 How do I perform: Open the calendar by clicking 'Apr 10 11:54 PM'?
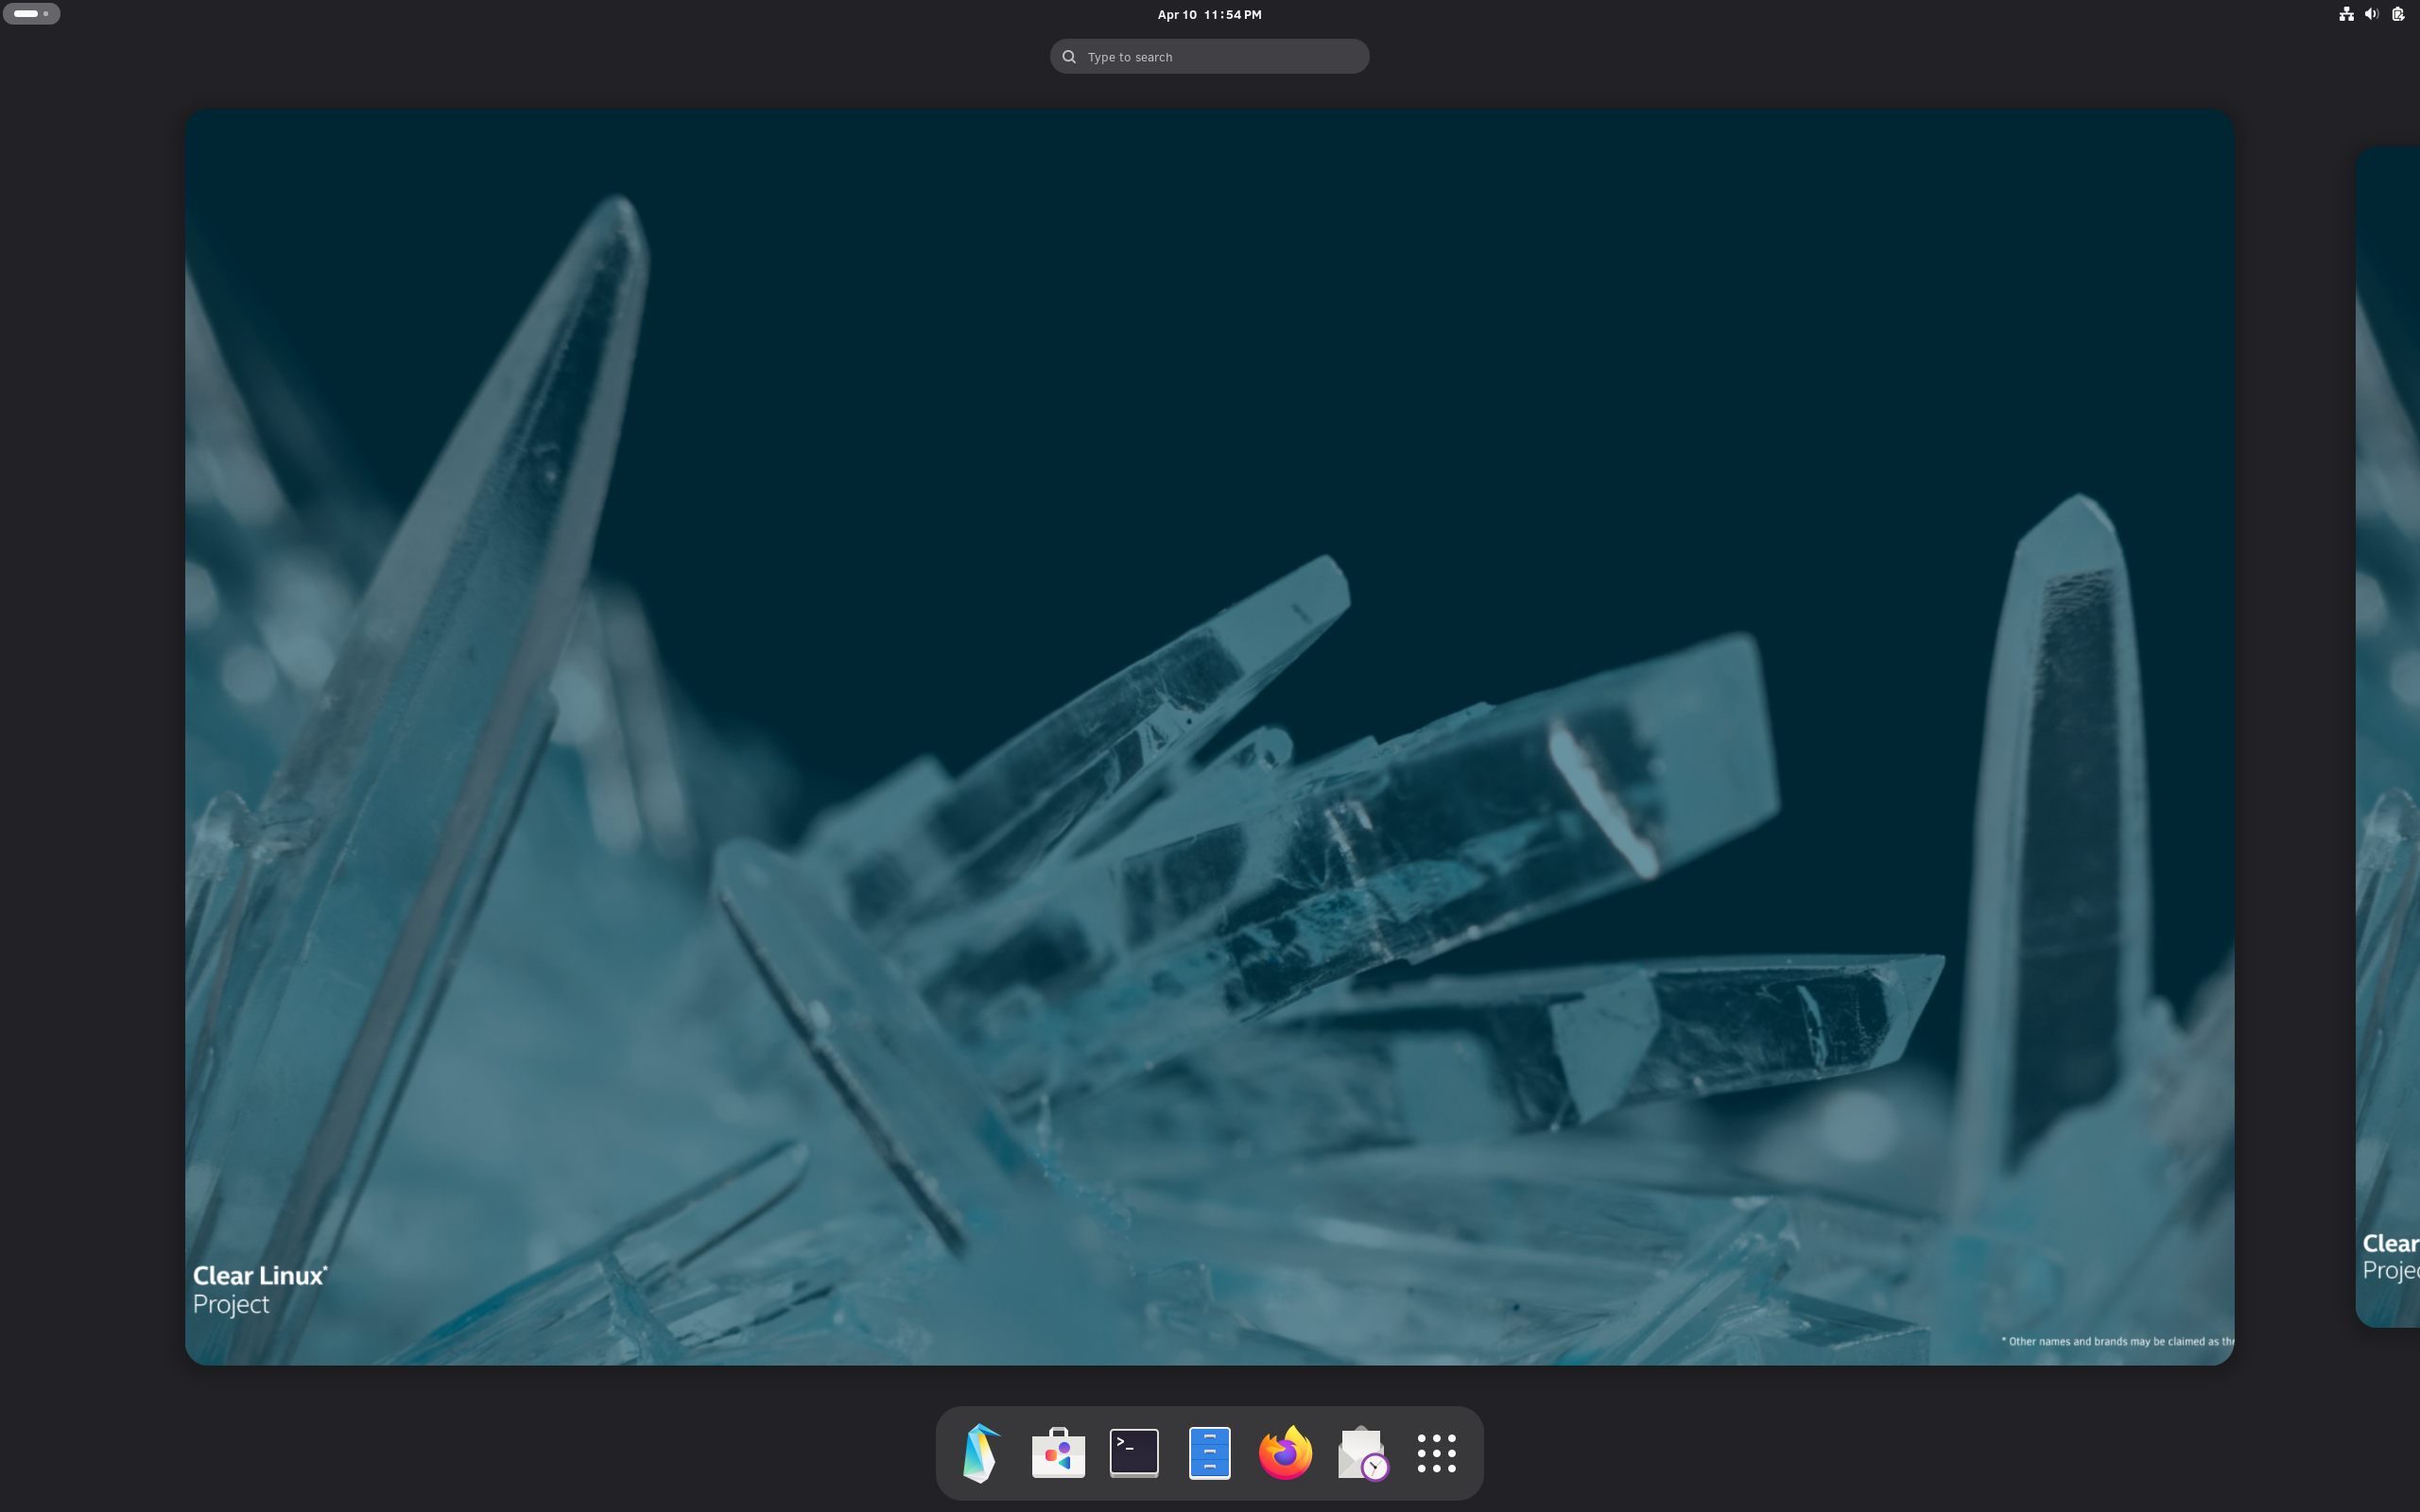point(1208,14)
